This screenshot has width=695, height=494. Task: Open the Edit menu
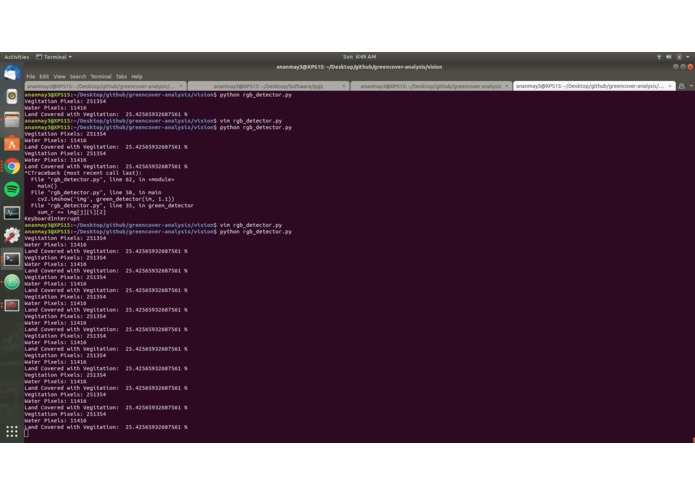click(44, 77)
